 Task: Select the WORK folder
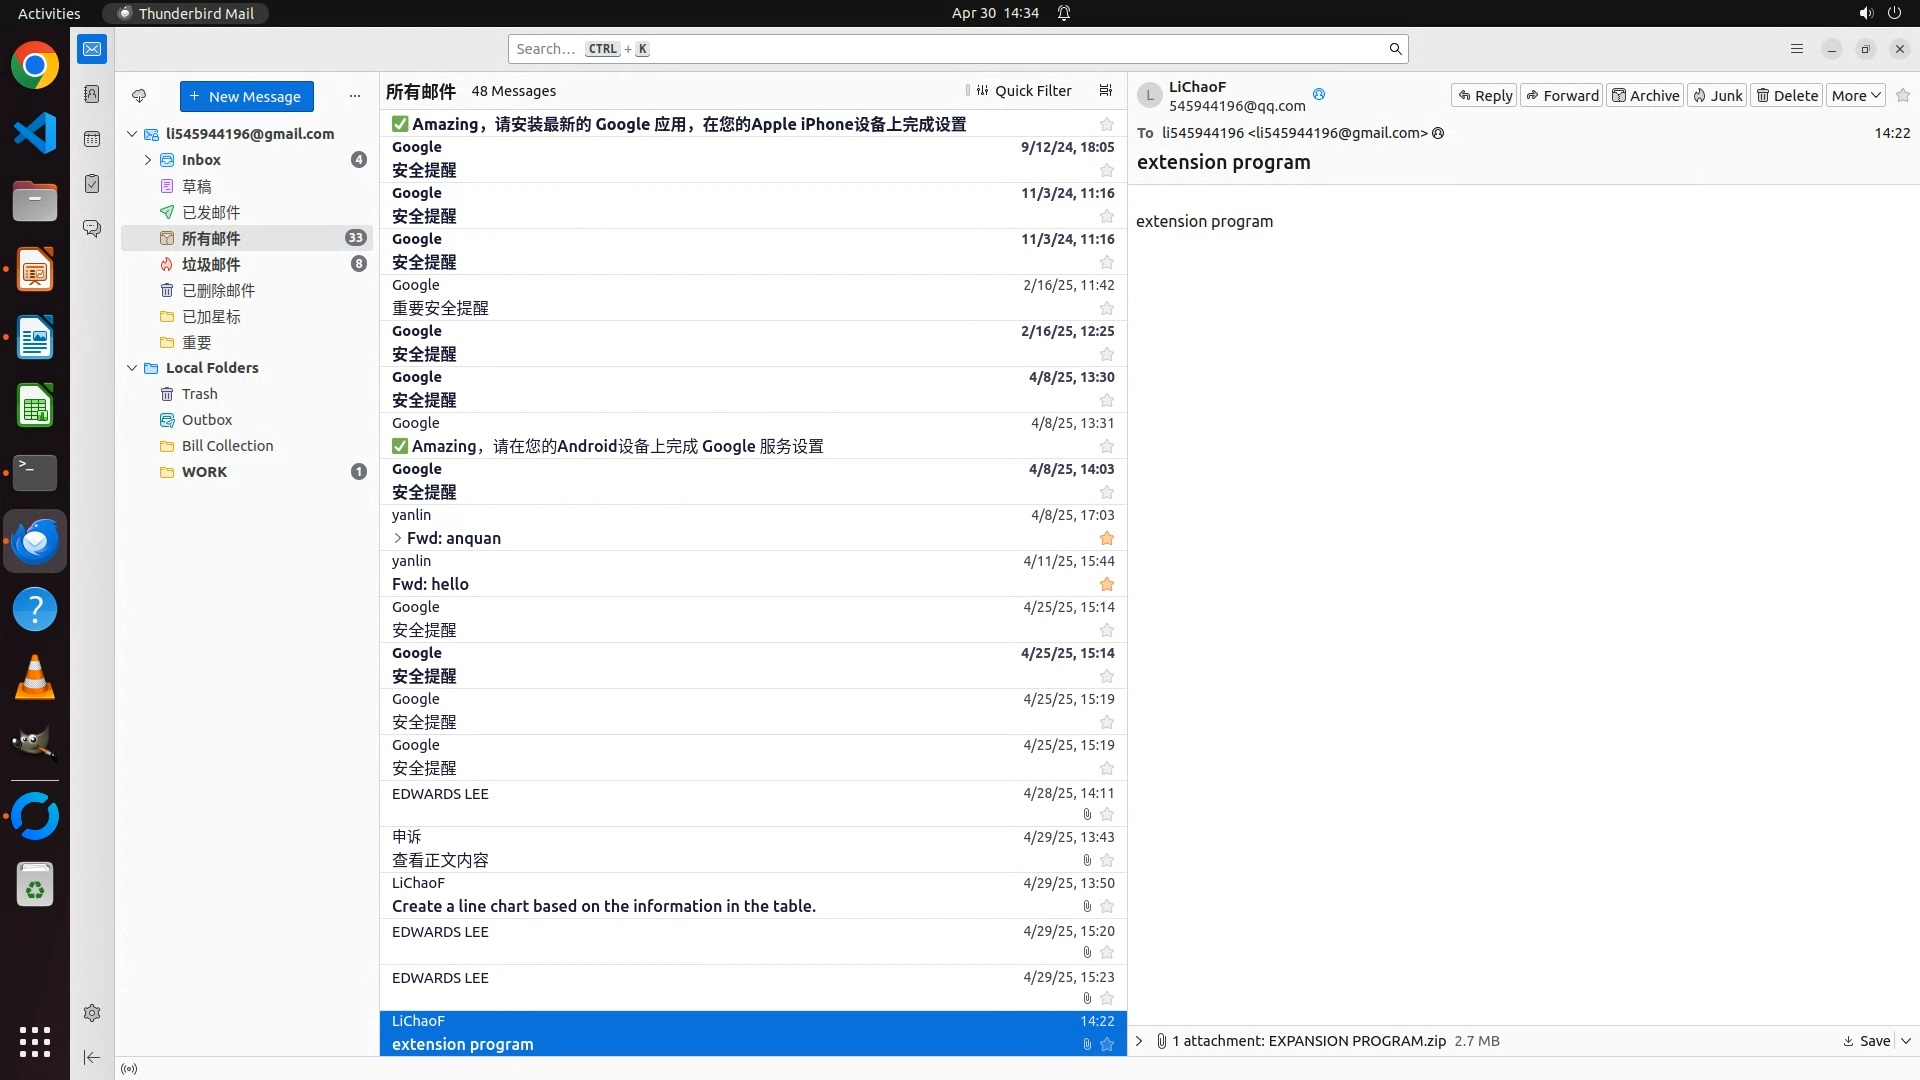(x=205, y=472)
